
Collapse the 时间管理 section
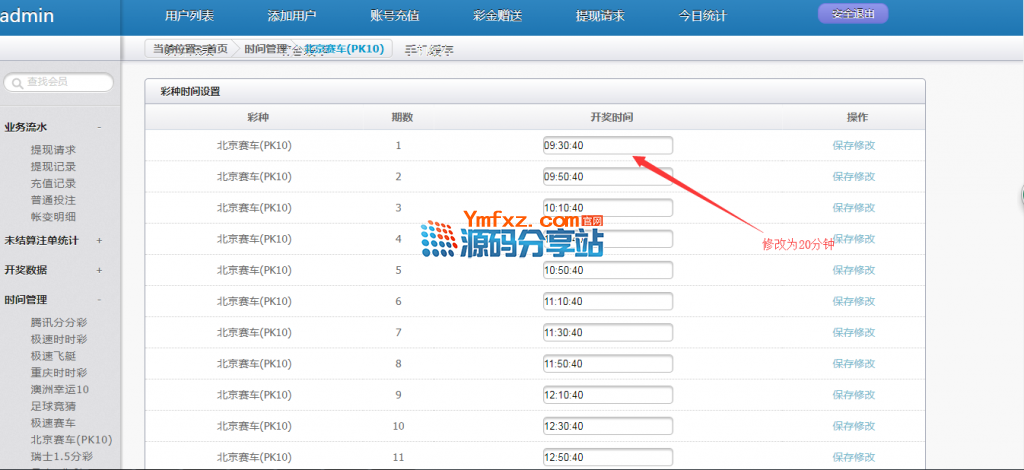[x=99, y=299]
